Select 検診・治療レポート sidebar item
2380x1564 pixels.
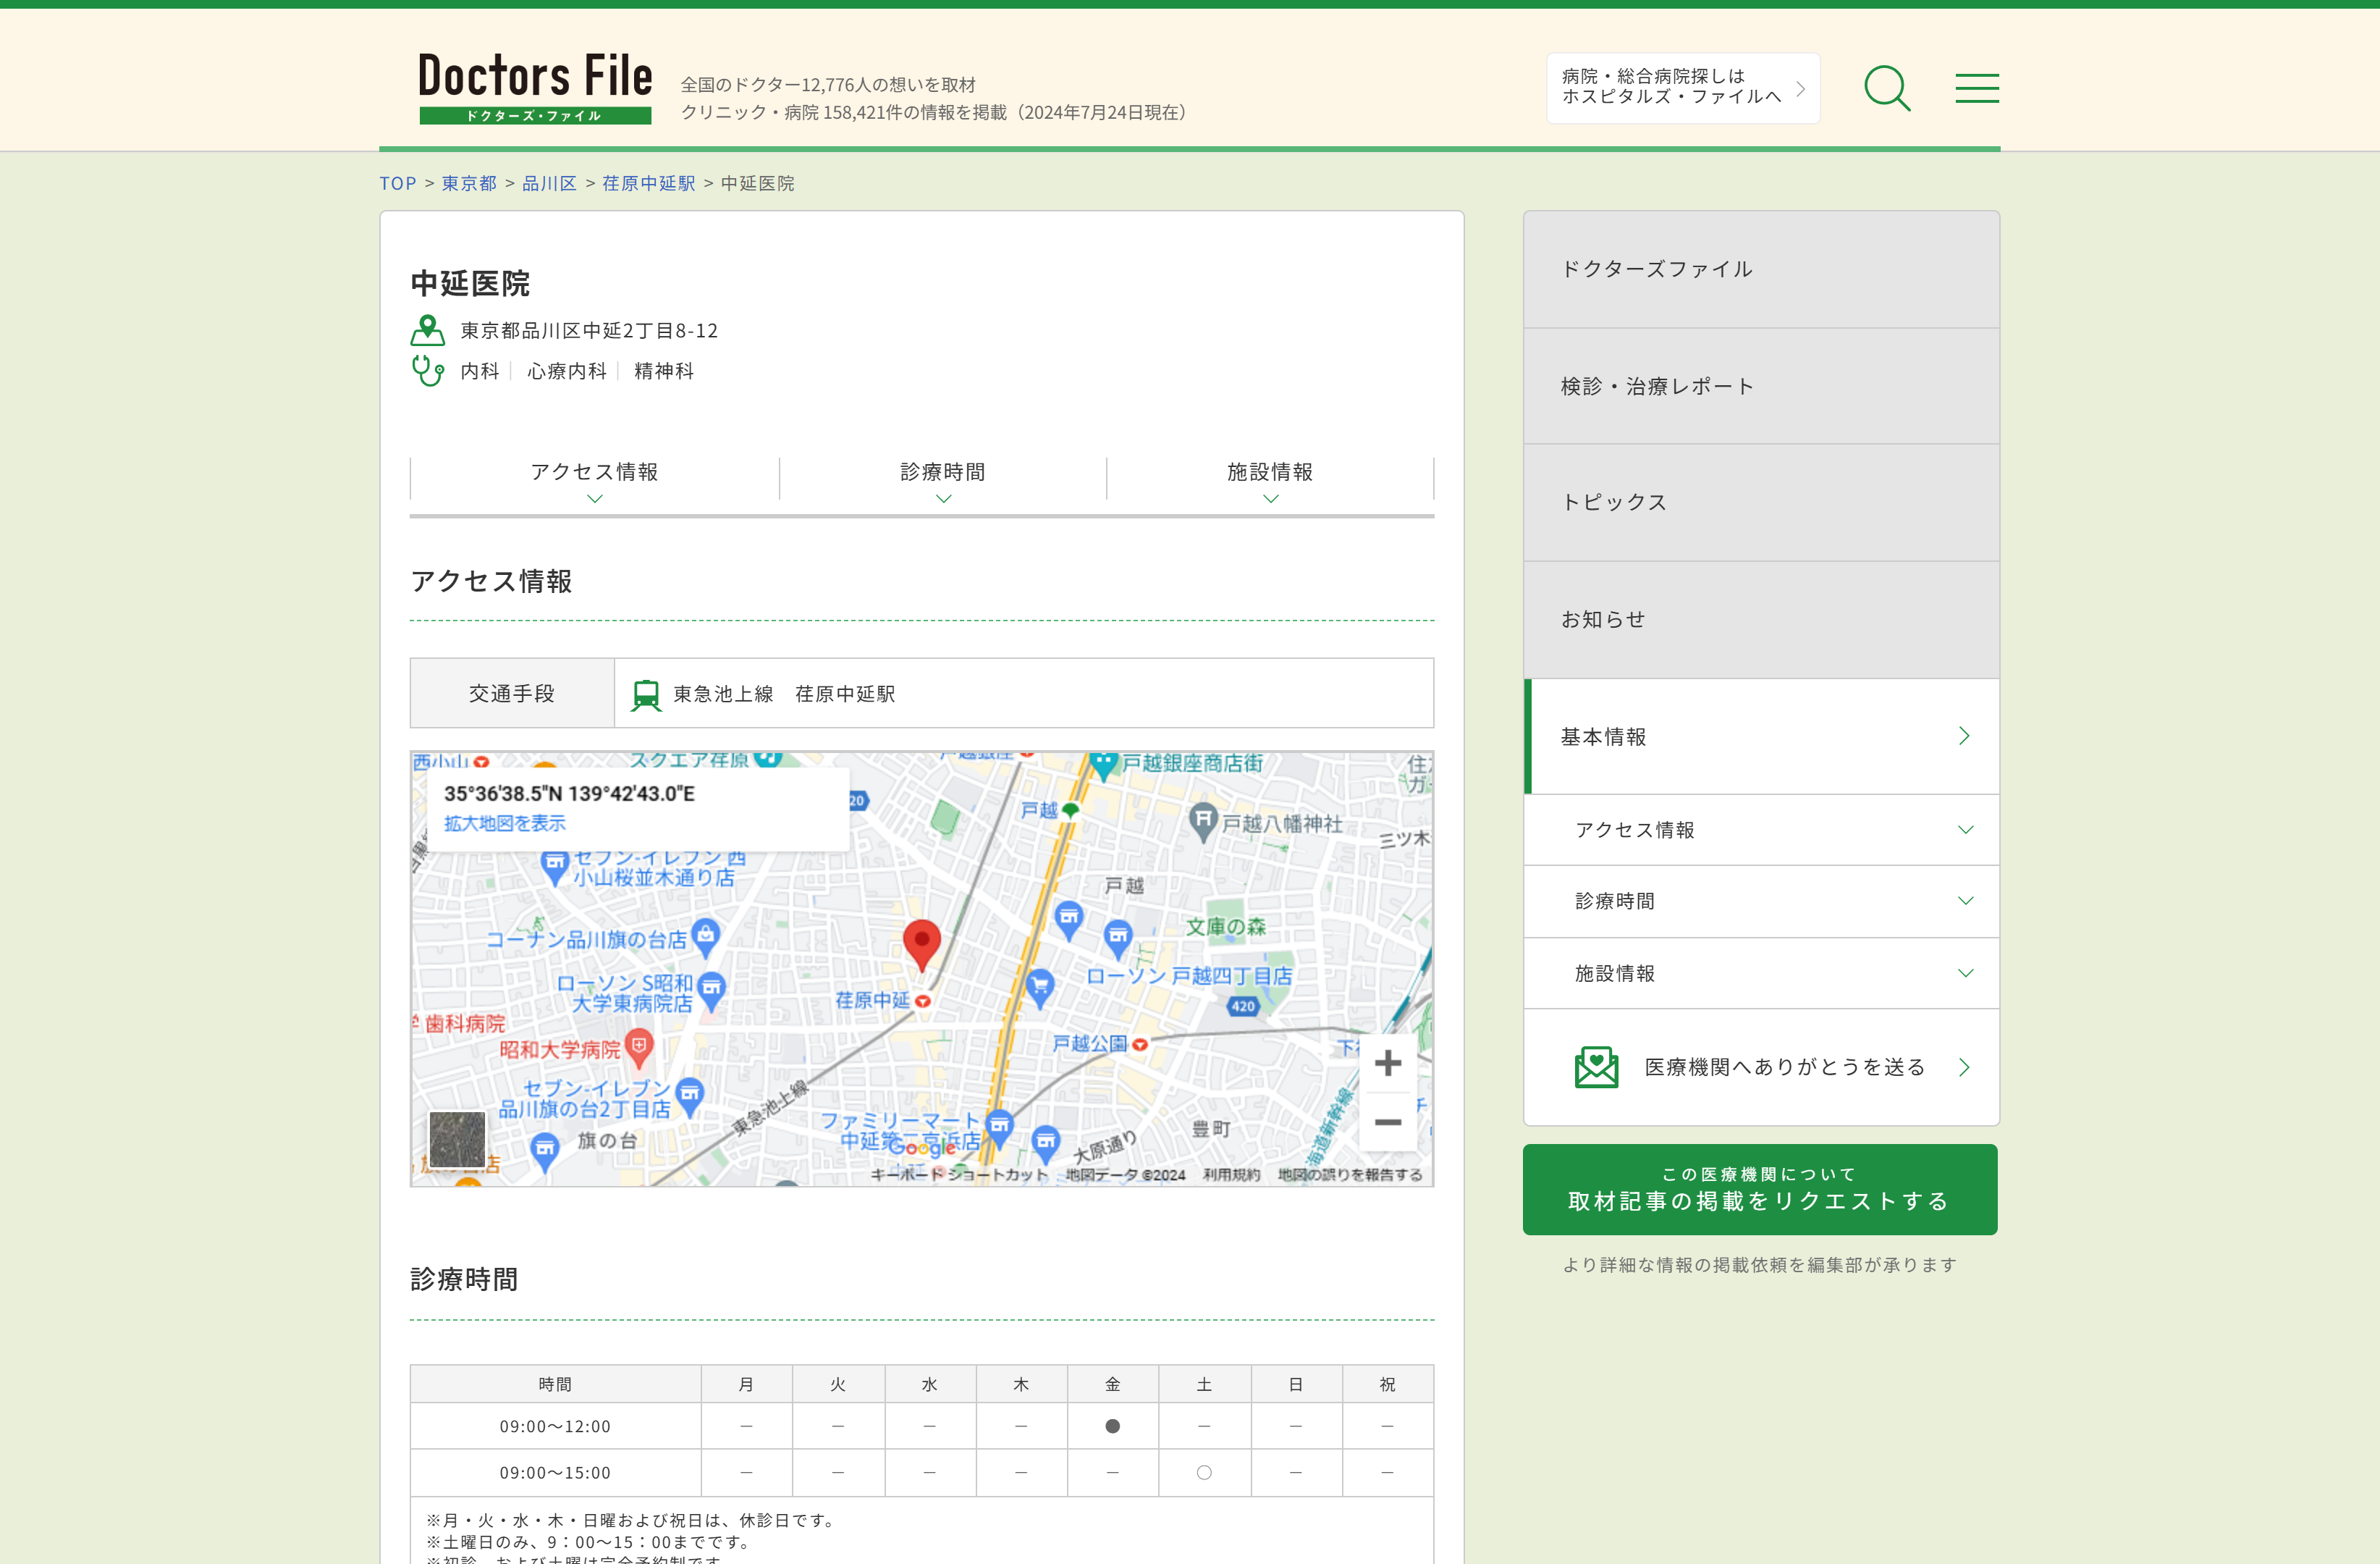point(1761,386)
